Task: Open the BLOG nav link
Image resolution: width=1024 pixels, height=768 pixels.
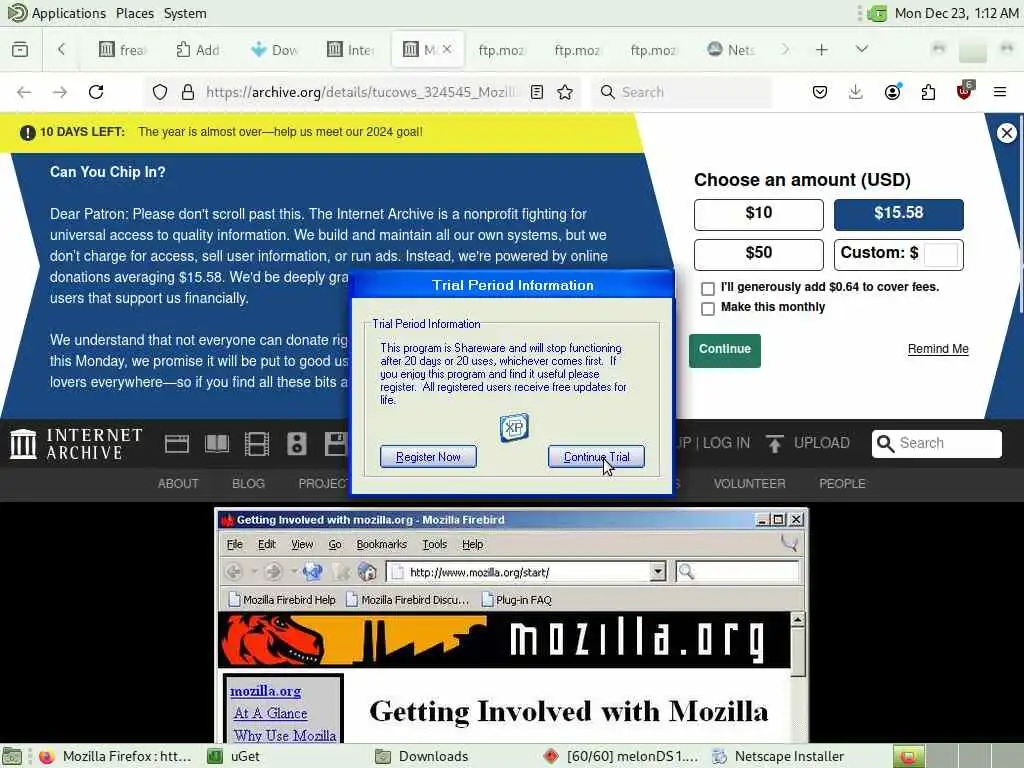Action: pyautogui.click(x=248, y=484)
